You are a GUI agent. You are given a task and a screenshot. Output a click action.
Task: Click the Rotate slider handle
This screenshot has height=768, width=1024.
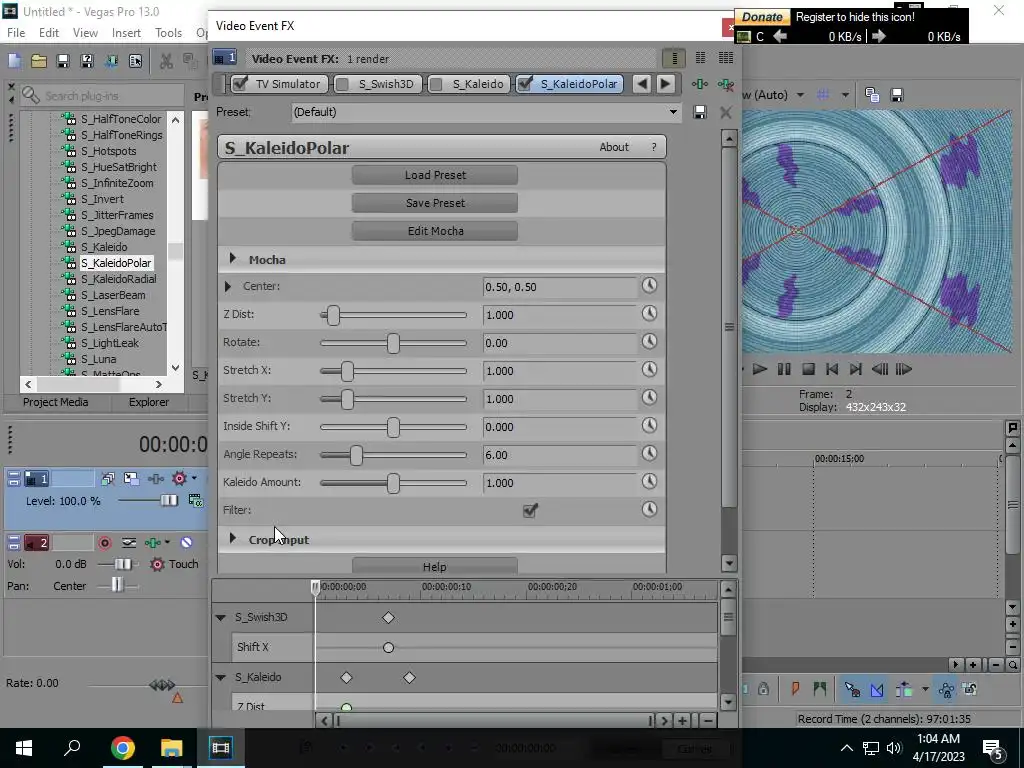click(x=393, y=343)
